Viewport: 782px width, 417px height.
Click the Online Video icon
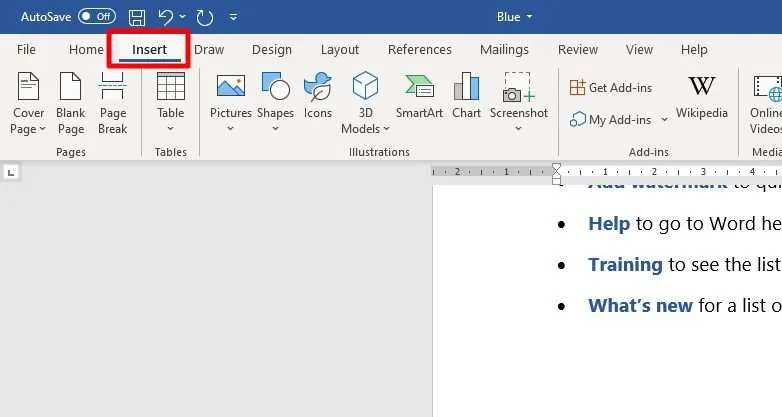click(x=767, y=88)
